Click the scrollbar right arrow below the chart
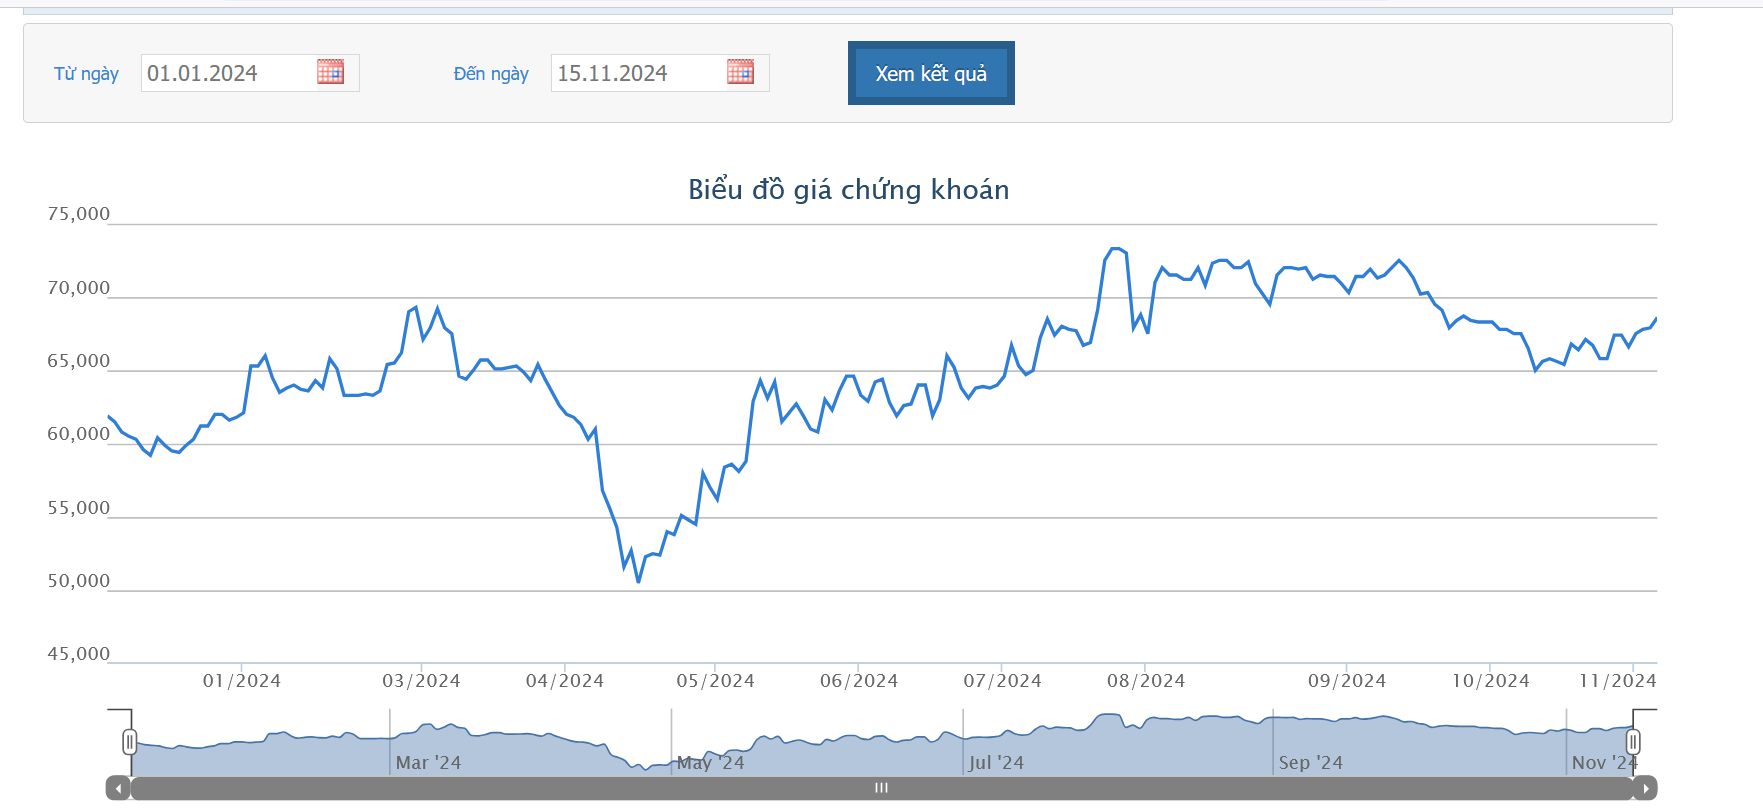Screen dimensions: 1763x811 (1645, 788)
